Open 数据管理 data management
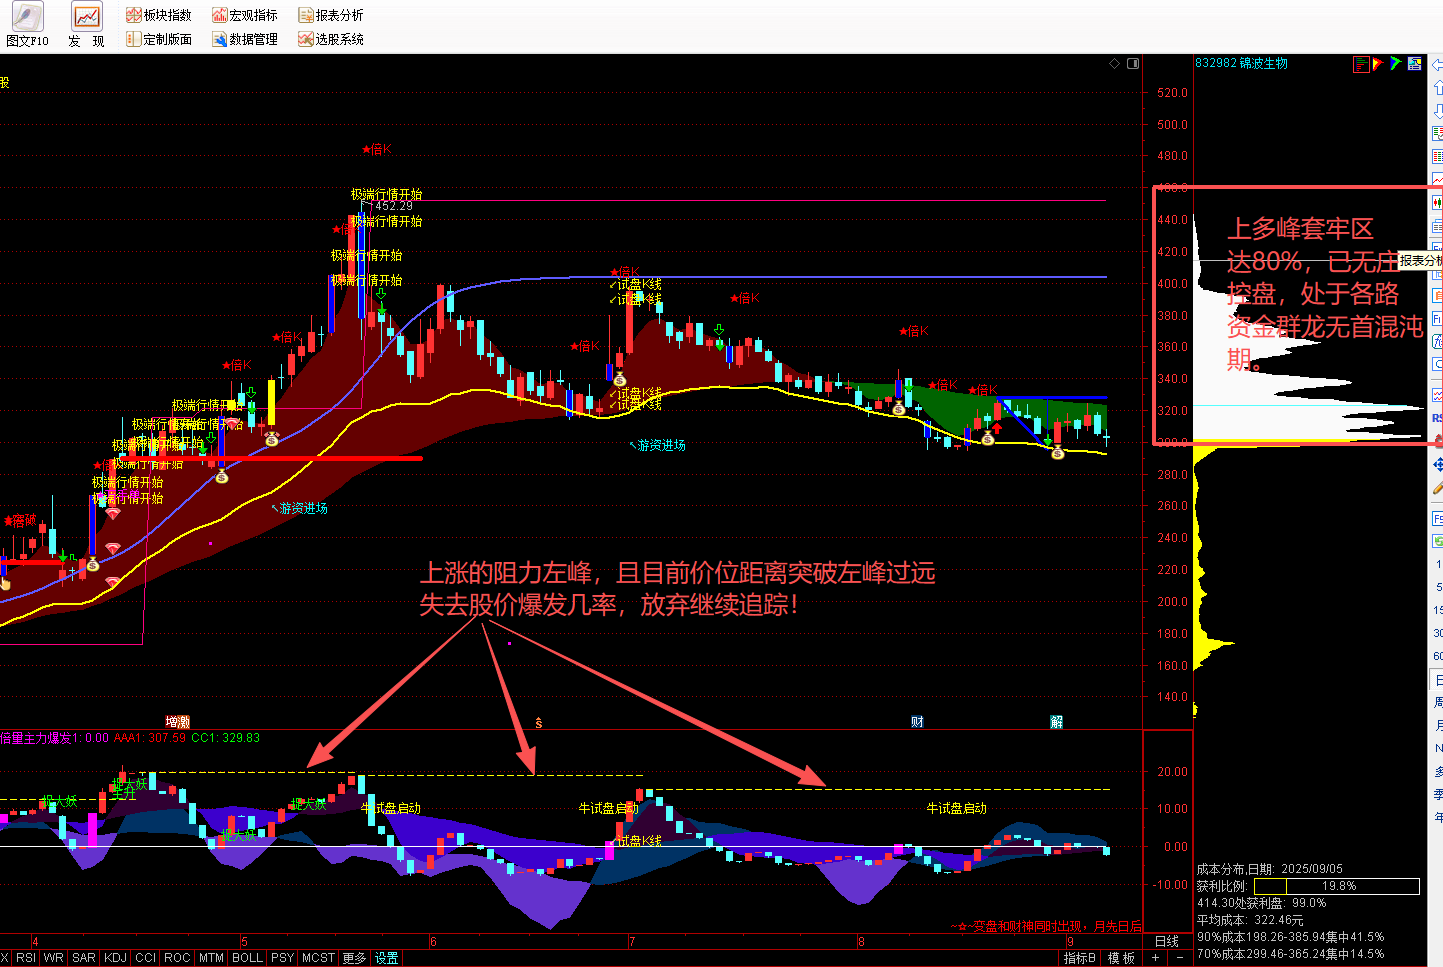 click(x=245, y=39)
